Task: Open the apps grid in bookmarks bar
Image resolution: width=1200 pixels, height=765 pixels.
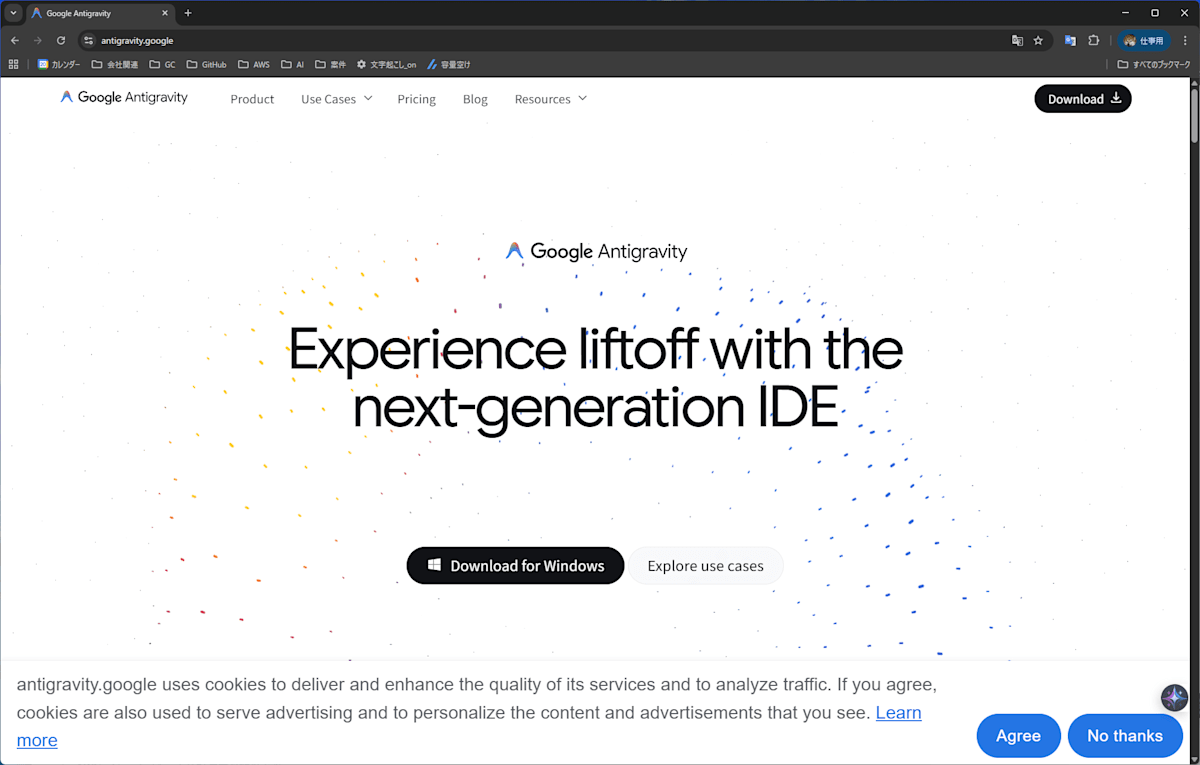Action: pos(13,64)
